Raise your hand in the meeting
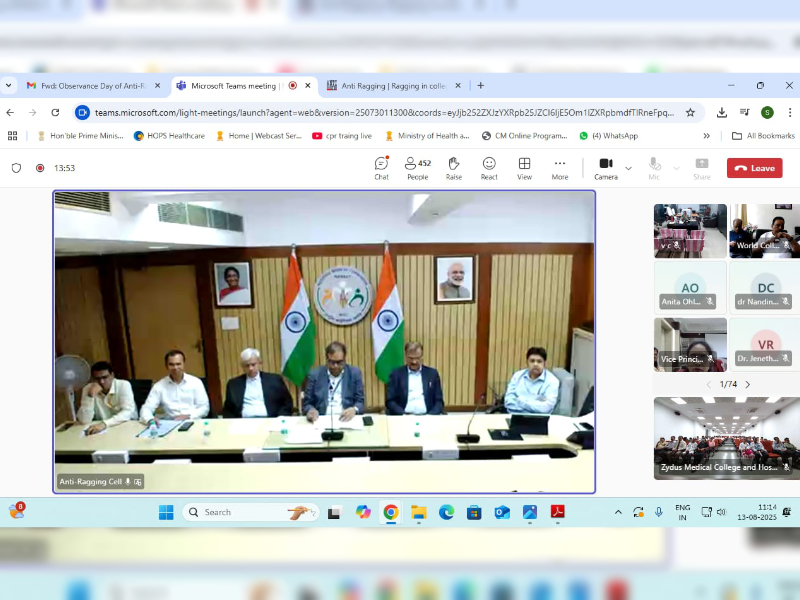Image resolution: width=800 pixels, height=600 pixels. (x=453, y=167)
